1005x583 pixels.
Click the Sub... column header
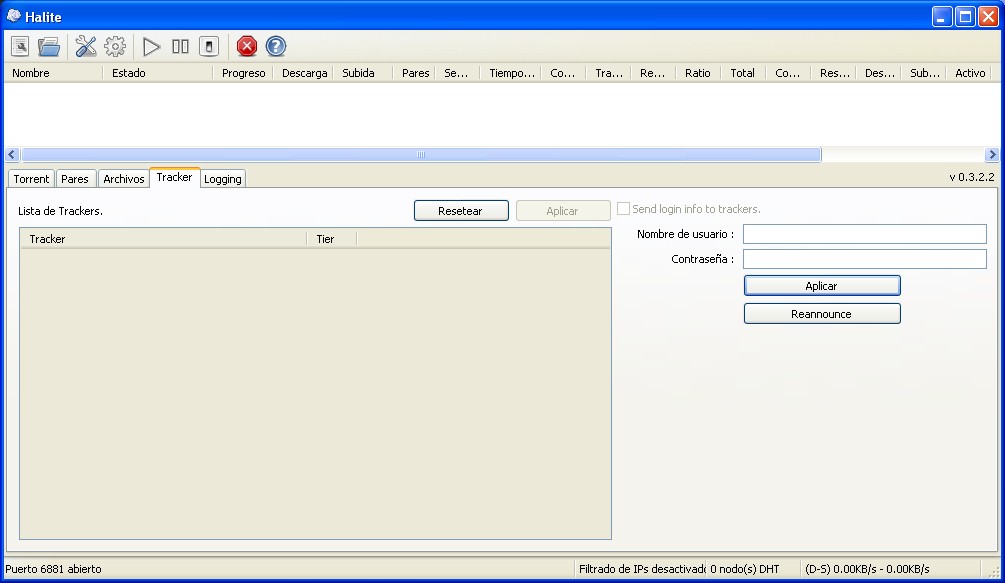(924, 73)
